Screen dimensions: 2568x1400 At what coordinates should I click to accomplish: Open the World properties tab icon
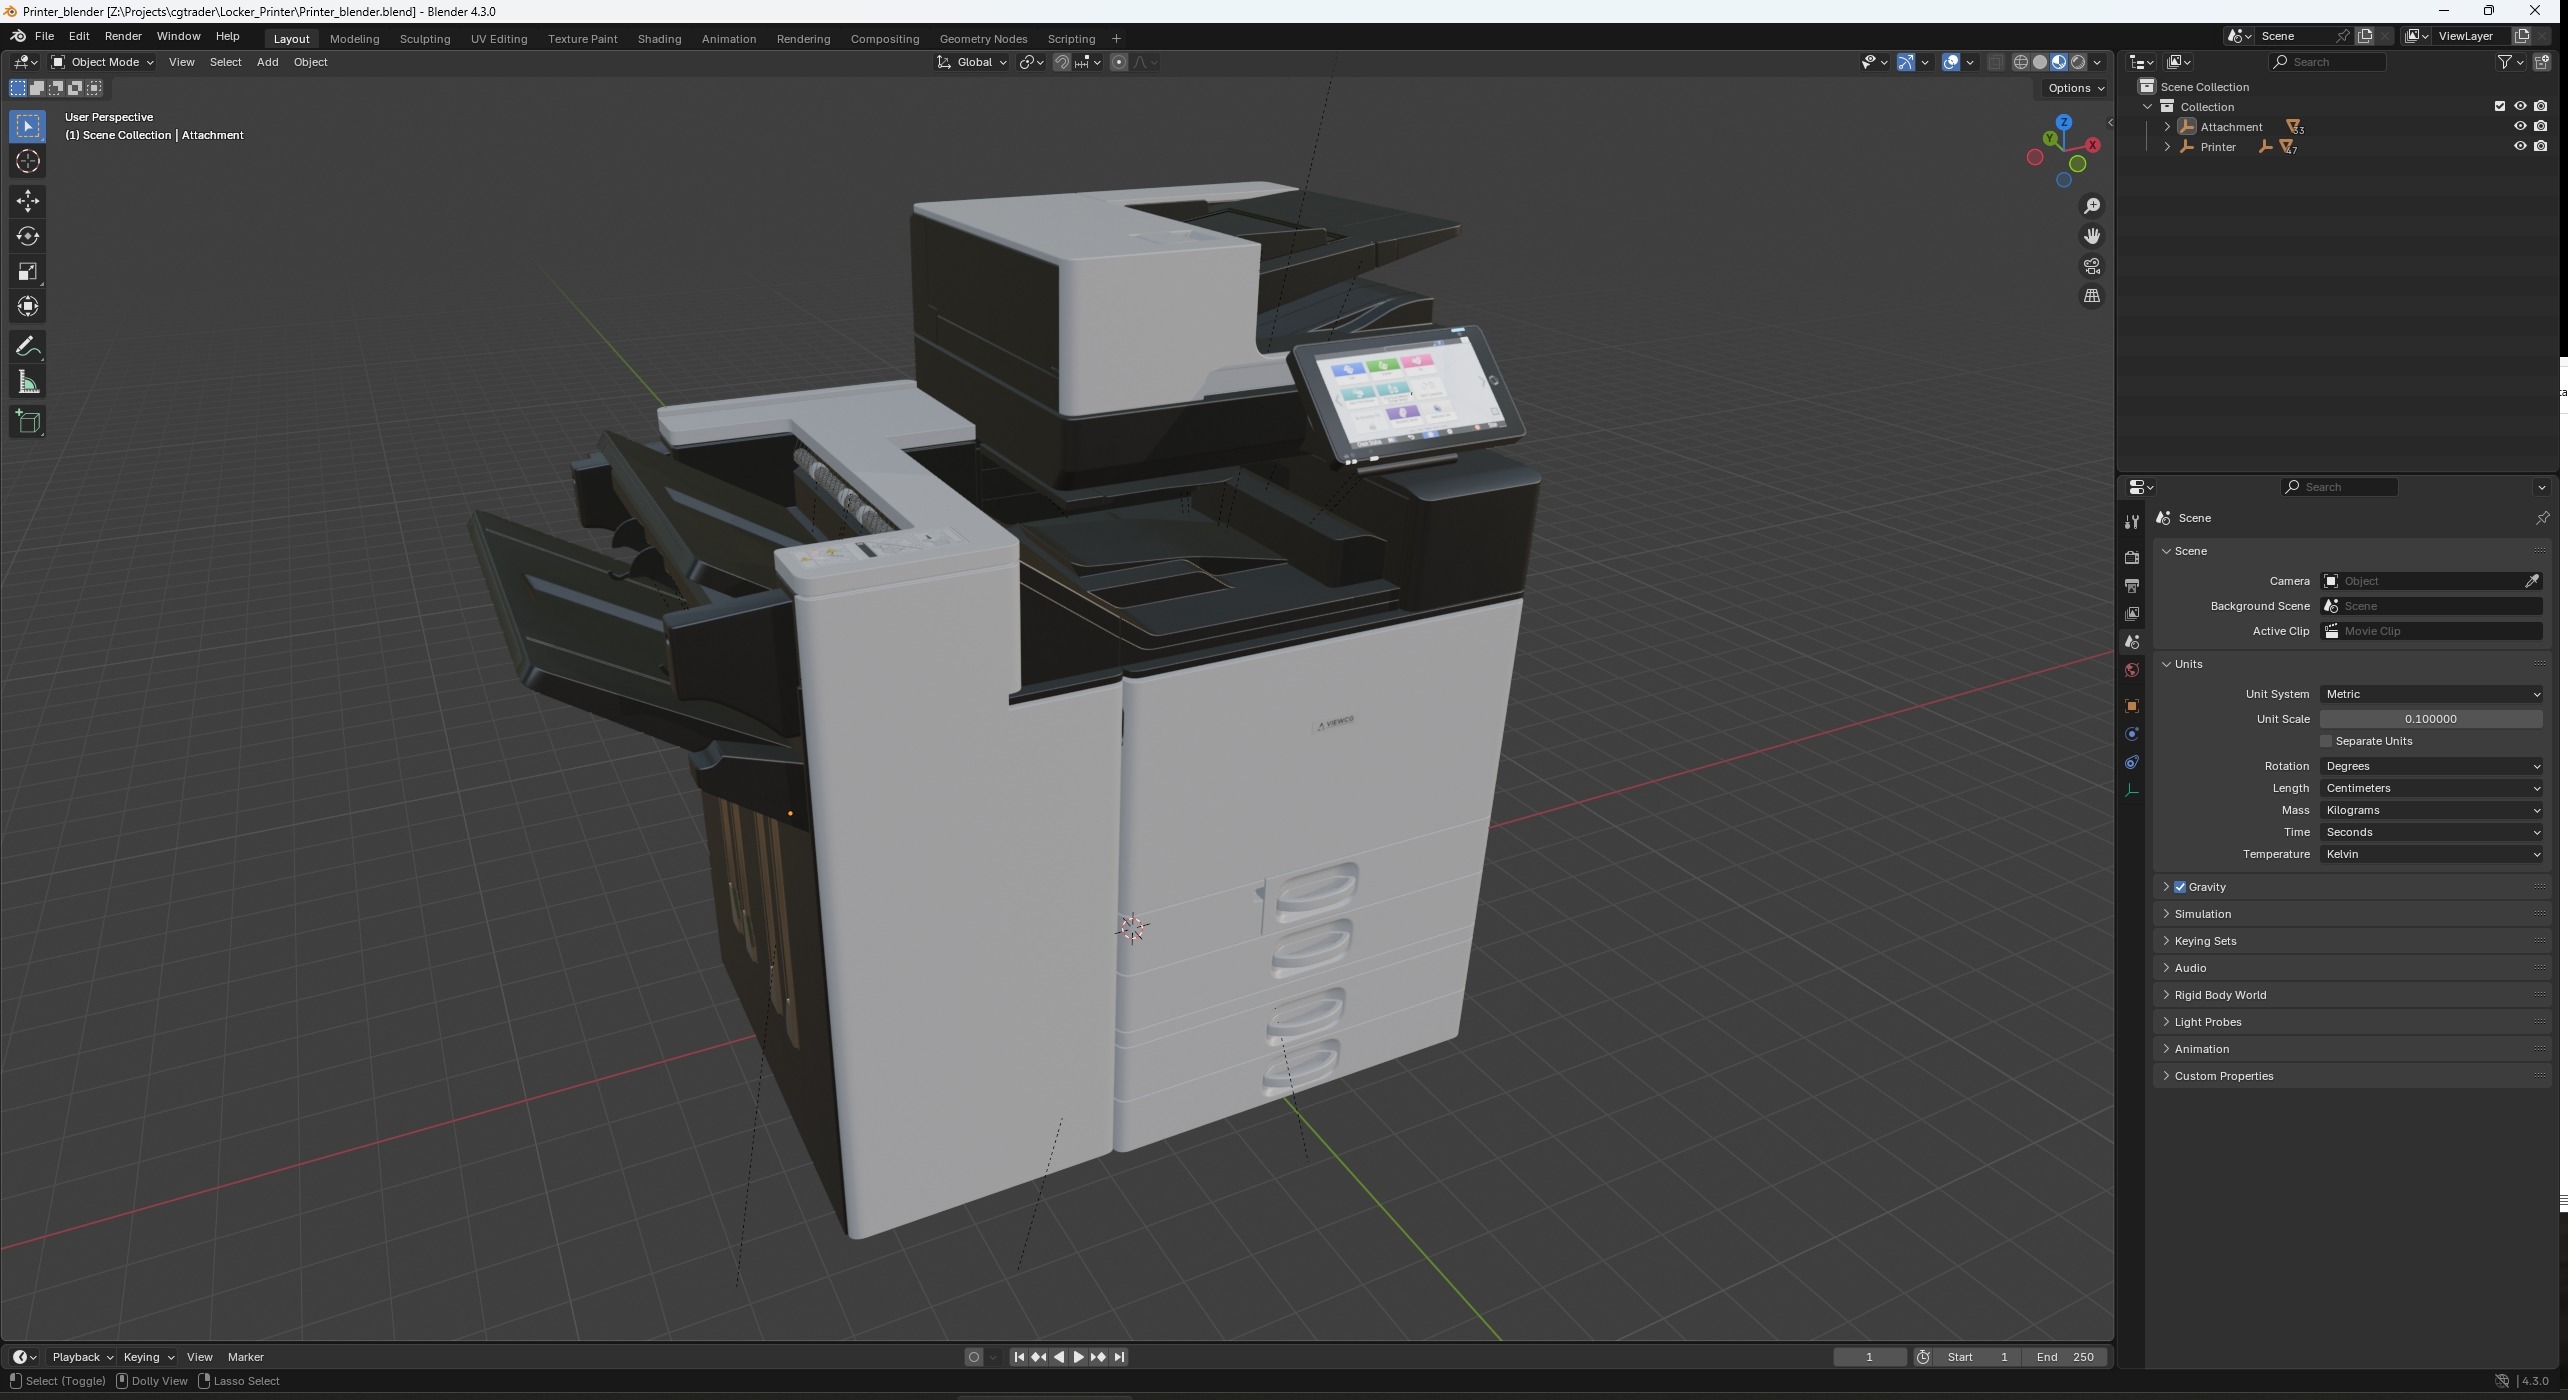2132,670
